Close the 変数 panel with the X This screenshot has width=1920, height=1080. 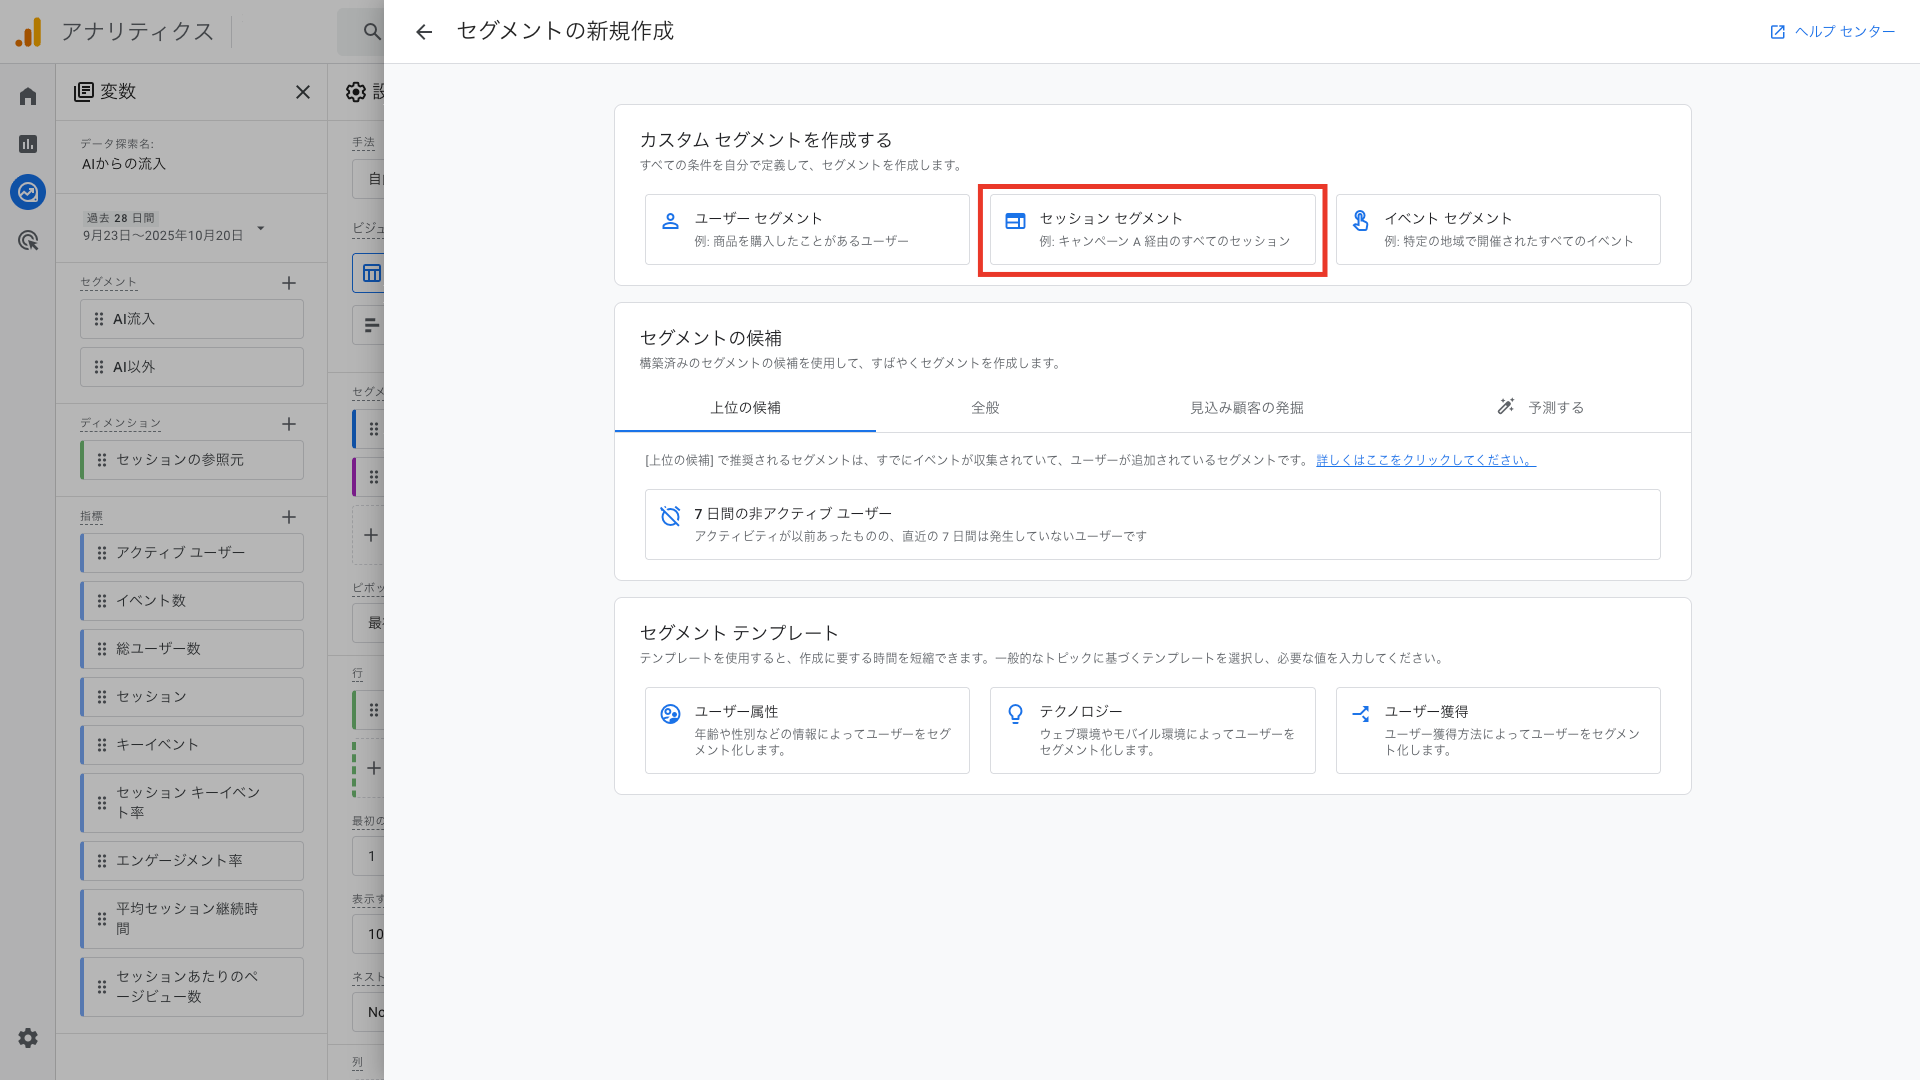click(303, 92)
